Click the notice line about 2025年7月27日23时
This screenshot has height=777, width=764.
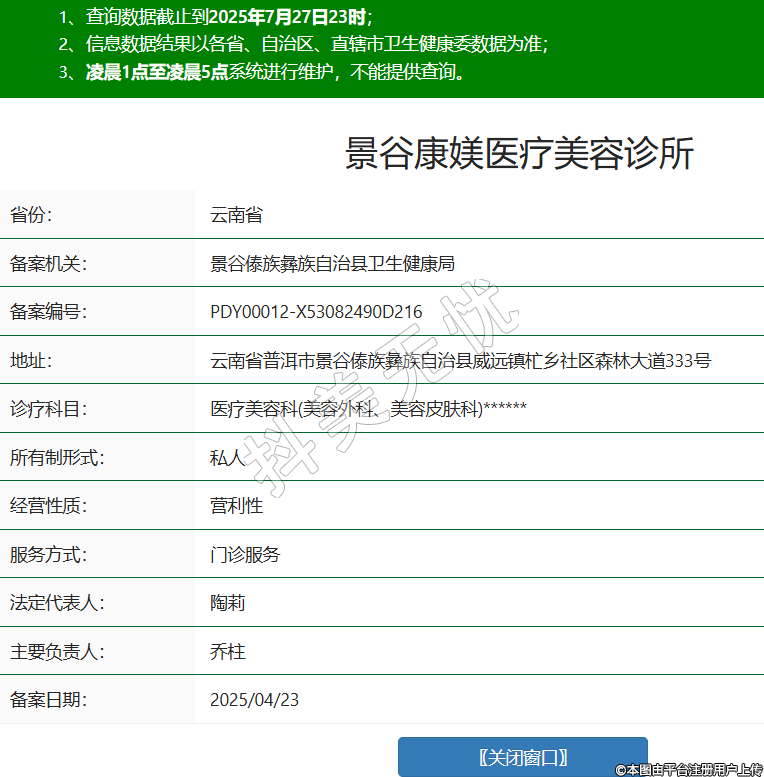pyautogui.click(x=215, y=17)
